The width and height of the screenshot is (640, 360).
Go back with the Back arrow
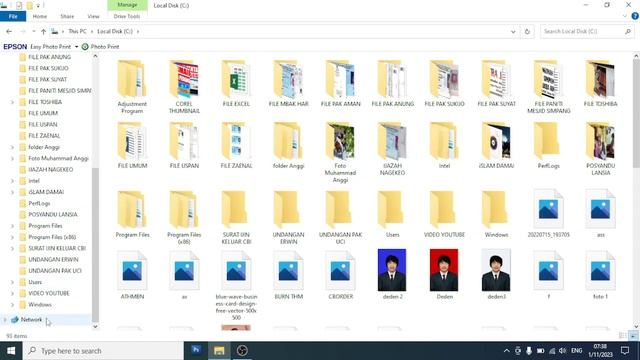[x=9, y=31]
